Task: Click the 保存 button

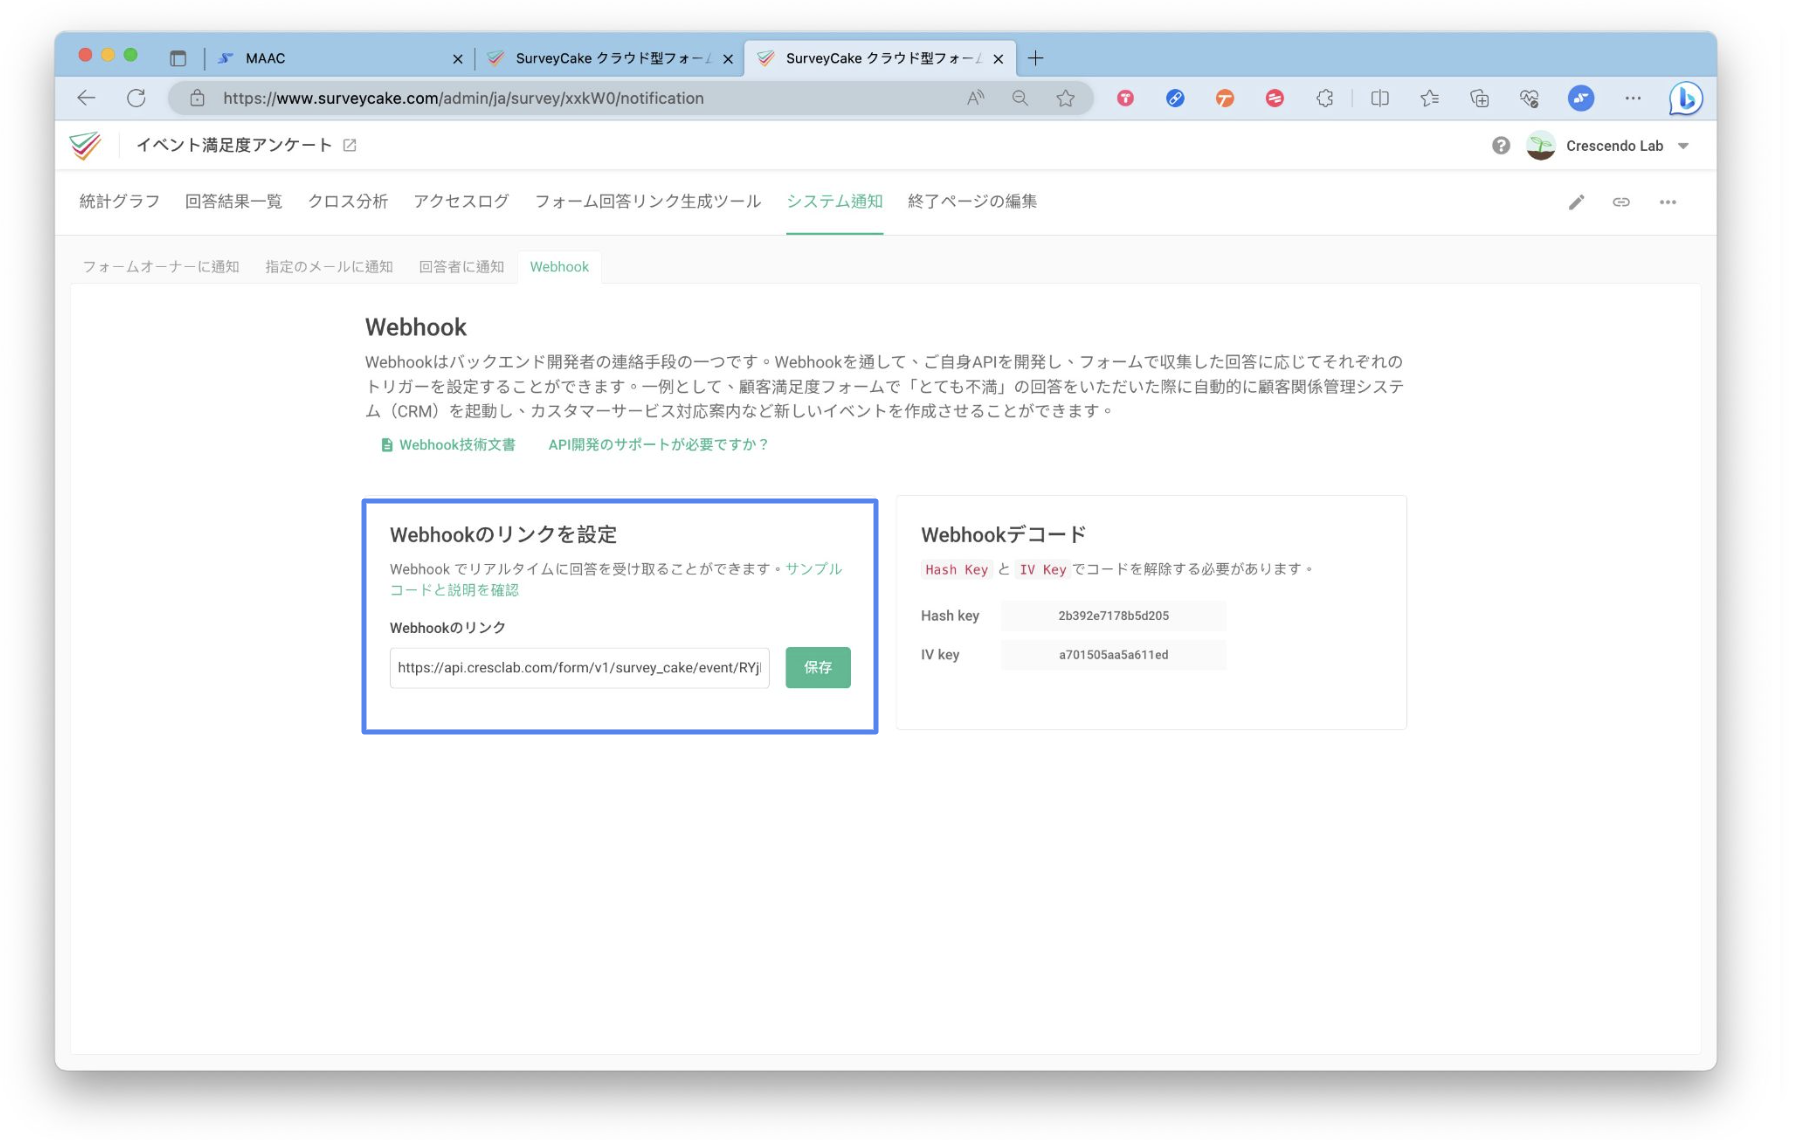Action: coord(818,667)
